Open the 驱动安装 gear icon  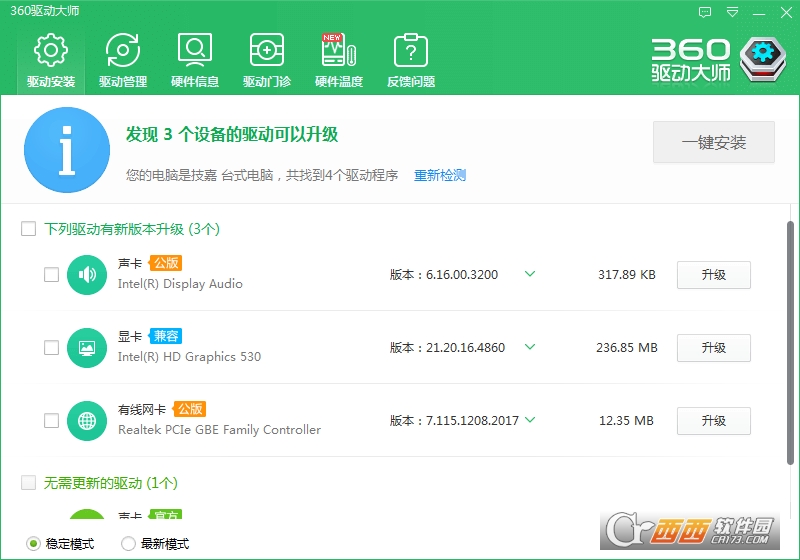coord(51,50)
